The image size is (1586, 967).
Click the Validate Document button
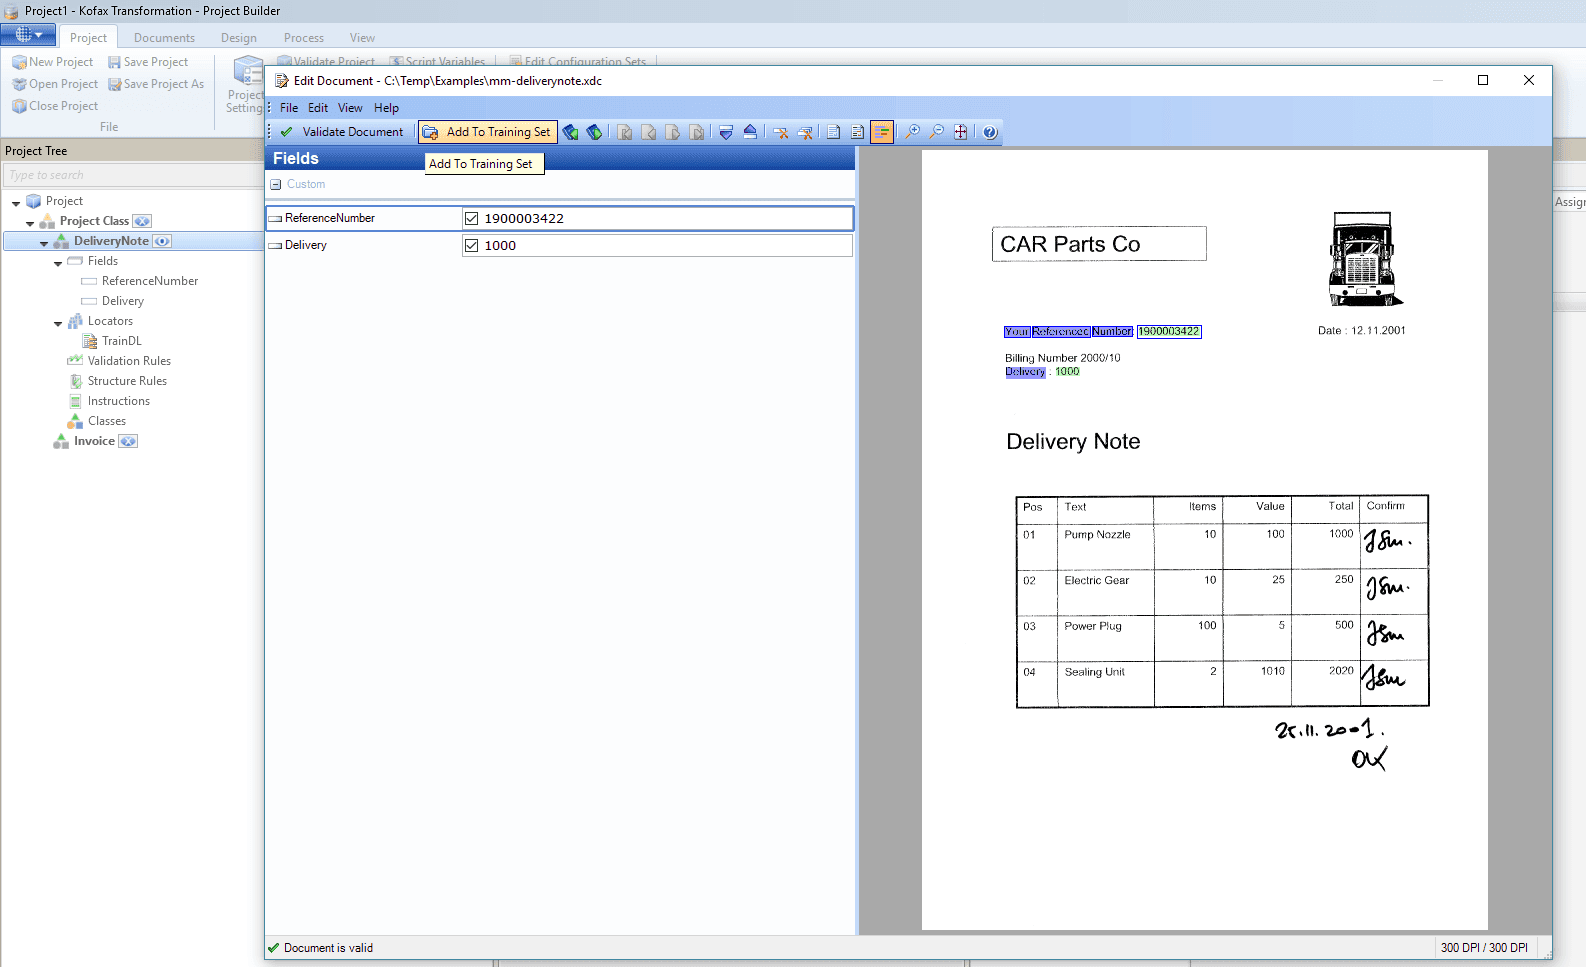click(342, 132)
